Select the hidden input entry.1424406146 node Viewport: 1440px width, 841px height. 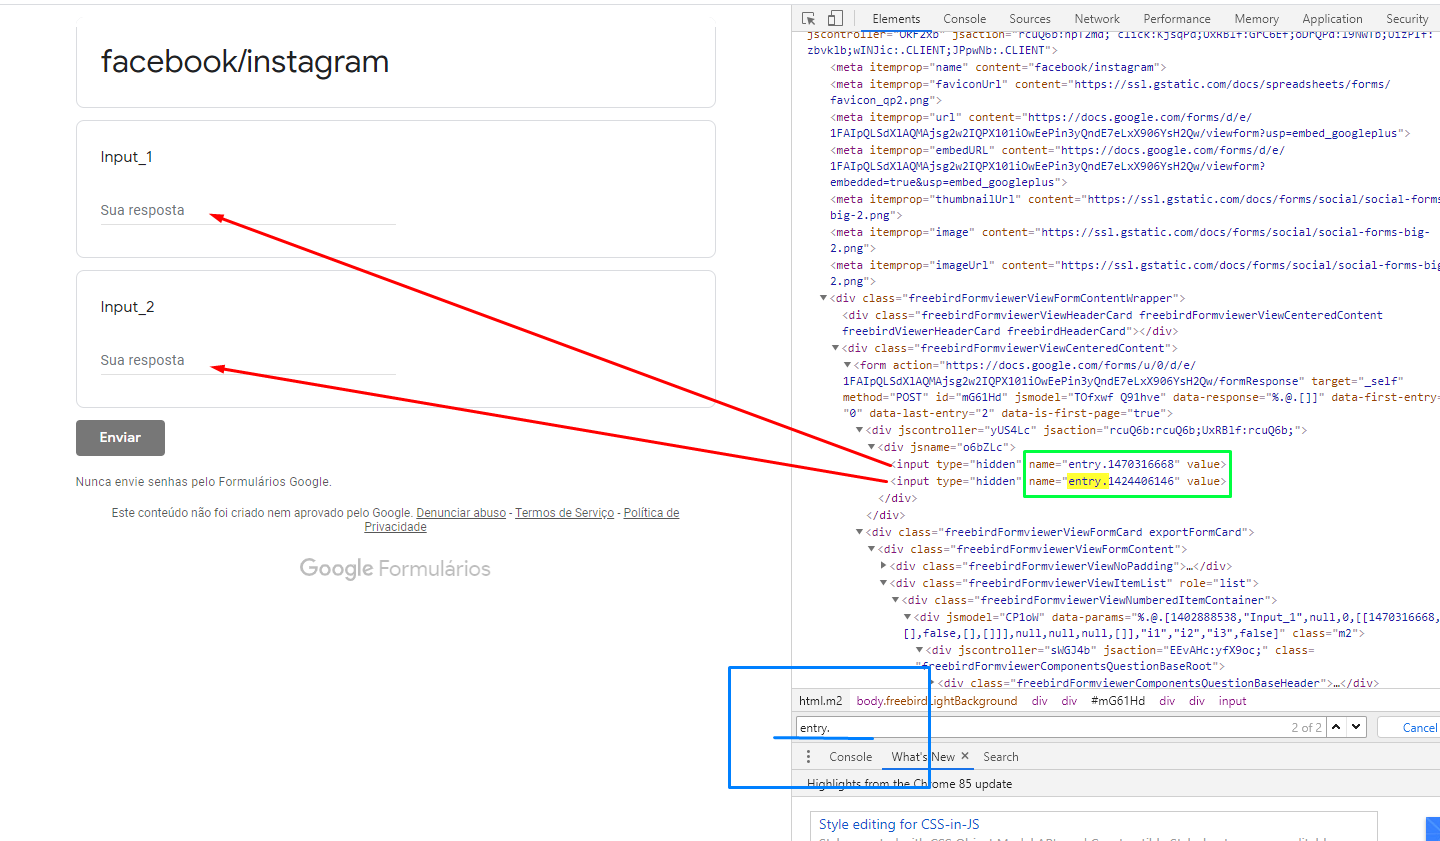pyautogui.click(x=1058, y=481)
